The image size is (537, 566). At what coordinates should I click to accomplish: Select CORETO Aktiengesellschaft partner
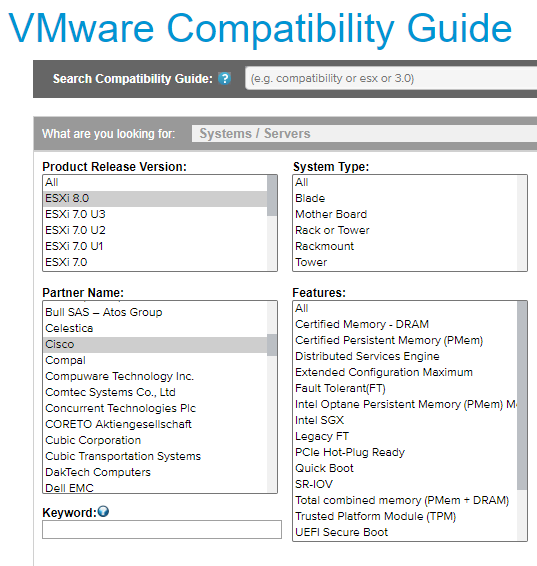click(155, 424)
